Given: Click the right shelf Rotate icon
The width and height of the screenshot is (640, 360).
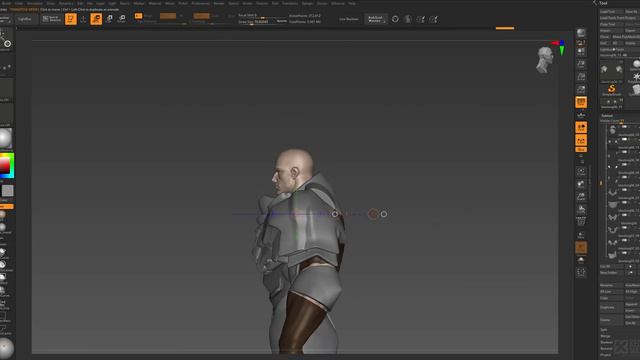Looking at the screenshot, I should coord(581,209).
